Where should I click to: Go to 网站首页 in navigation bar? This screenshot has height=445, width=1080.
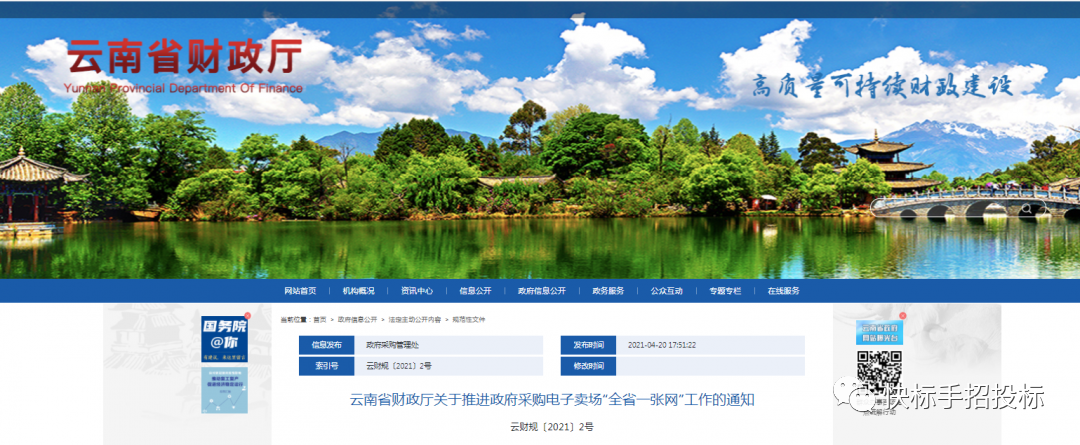click(300, 291)
